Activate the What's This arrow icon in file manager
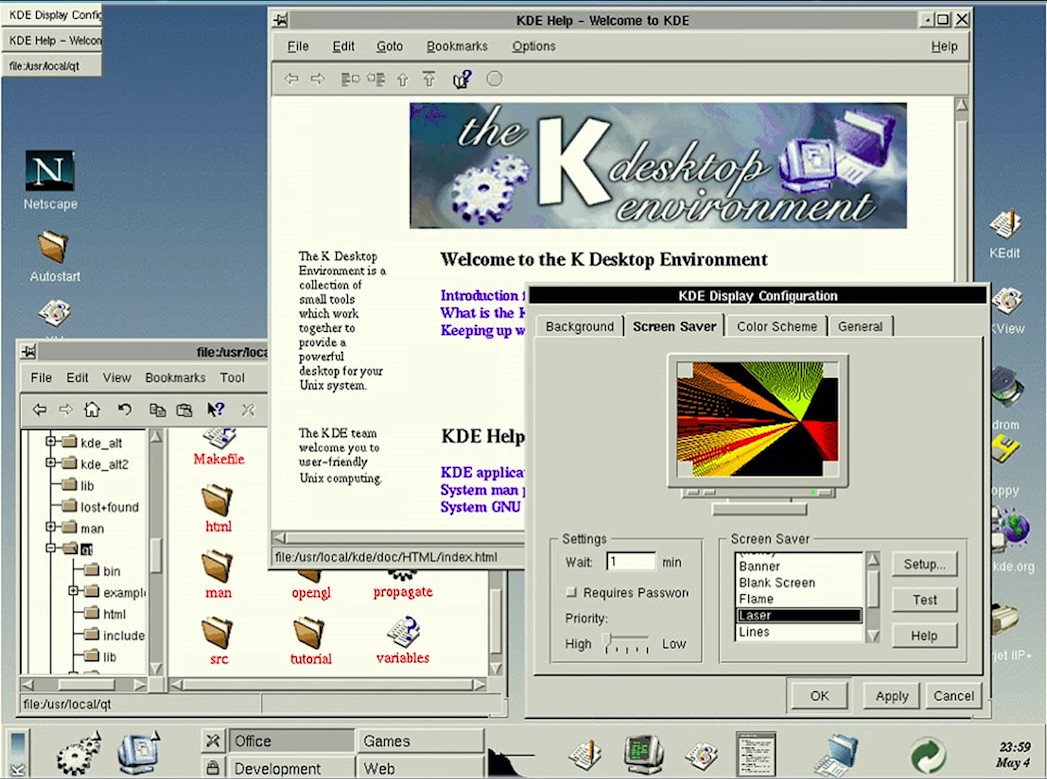1047x779 pixels. tap(214, 409)
